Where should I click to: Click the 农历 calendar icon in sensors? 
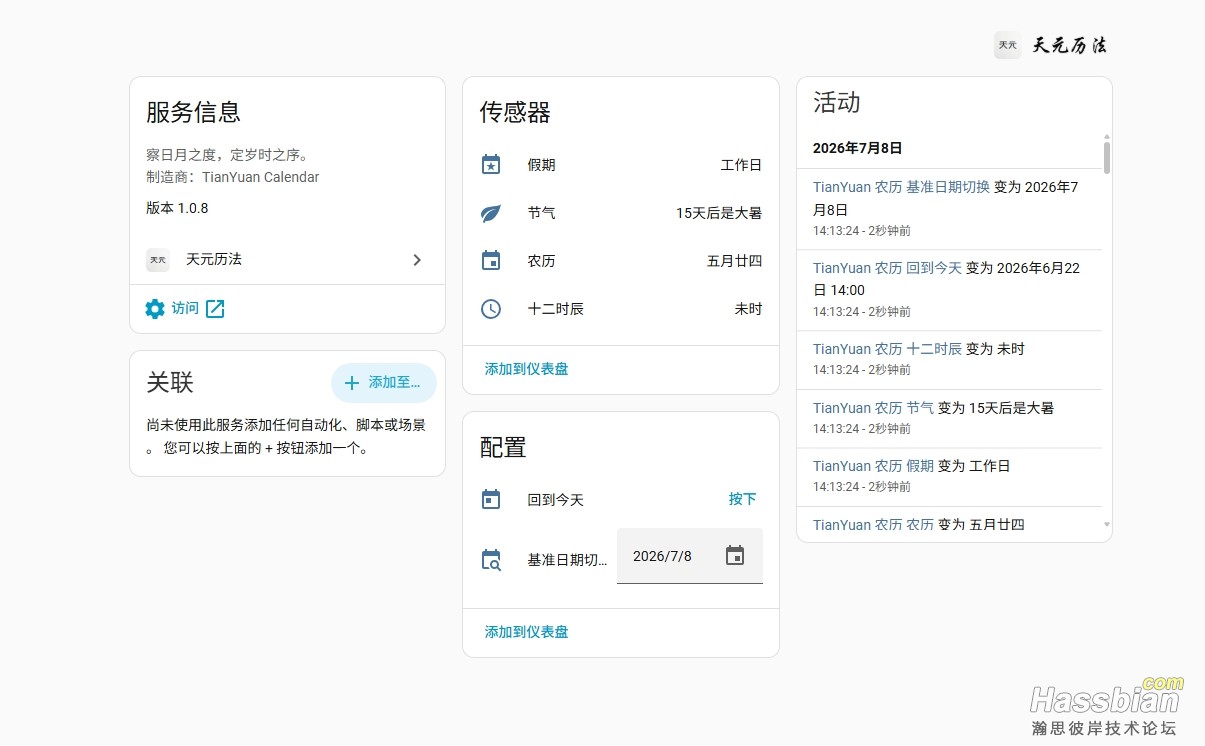click(491, 261)
